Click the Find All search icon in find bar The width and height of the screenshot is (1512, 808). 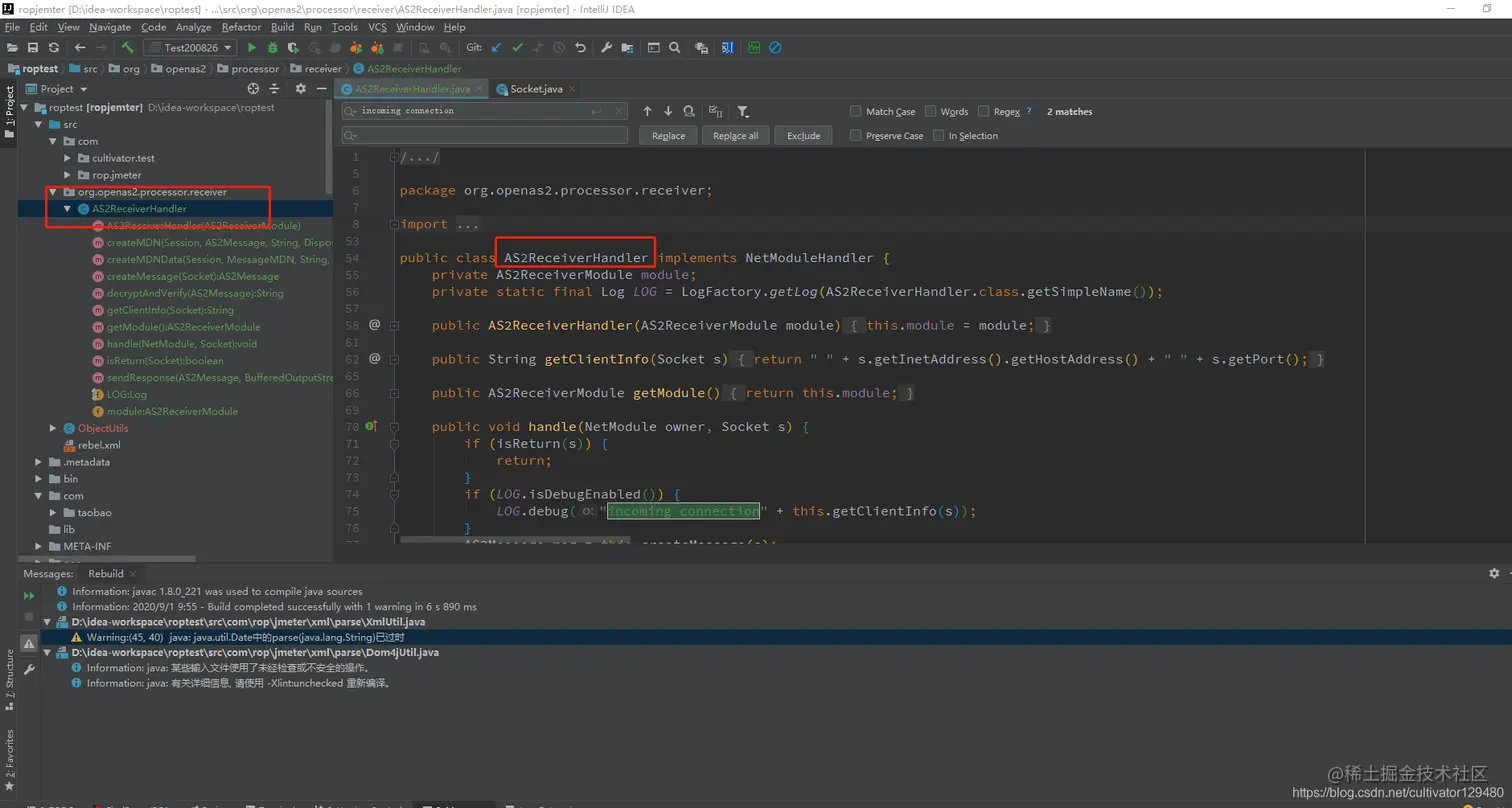(x=689, y=111)
